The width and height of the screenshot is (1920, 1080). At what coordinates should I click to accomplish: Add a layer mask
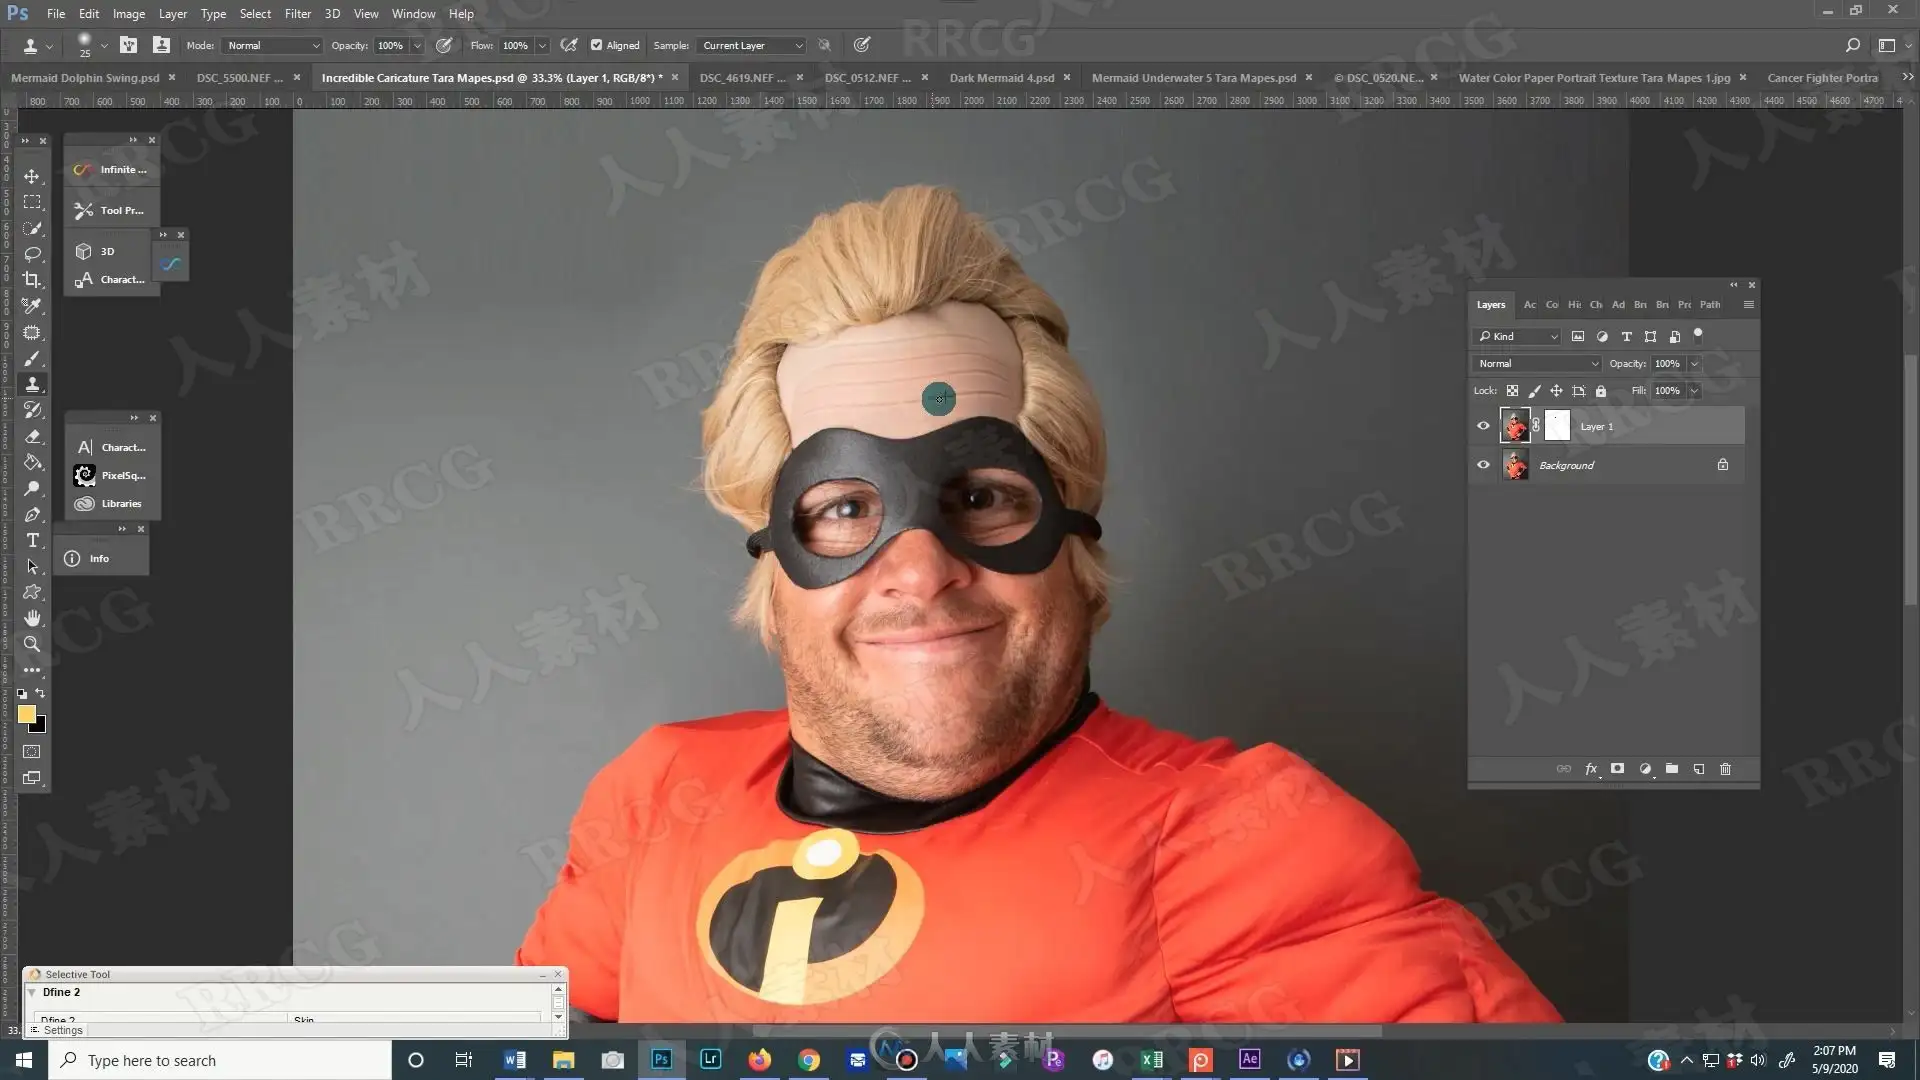[1617, 769]
